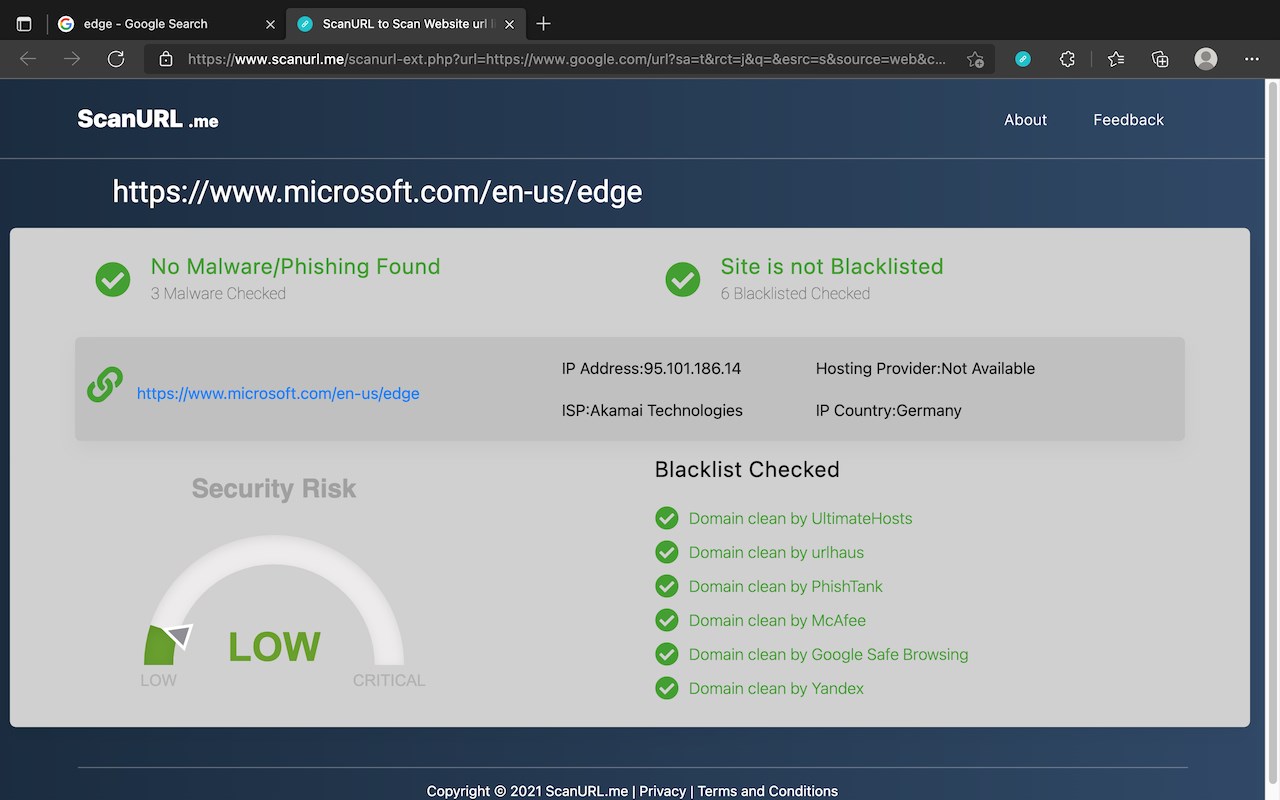
Task: Open browser Settings and more menu
Action: pos(1252,59)
